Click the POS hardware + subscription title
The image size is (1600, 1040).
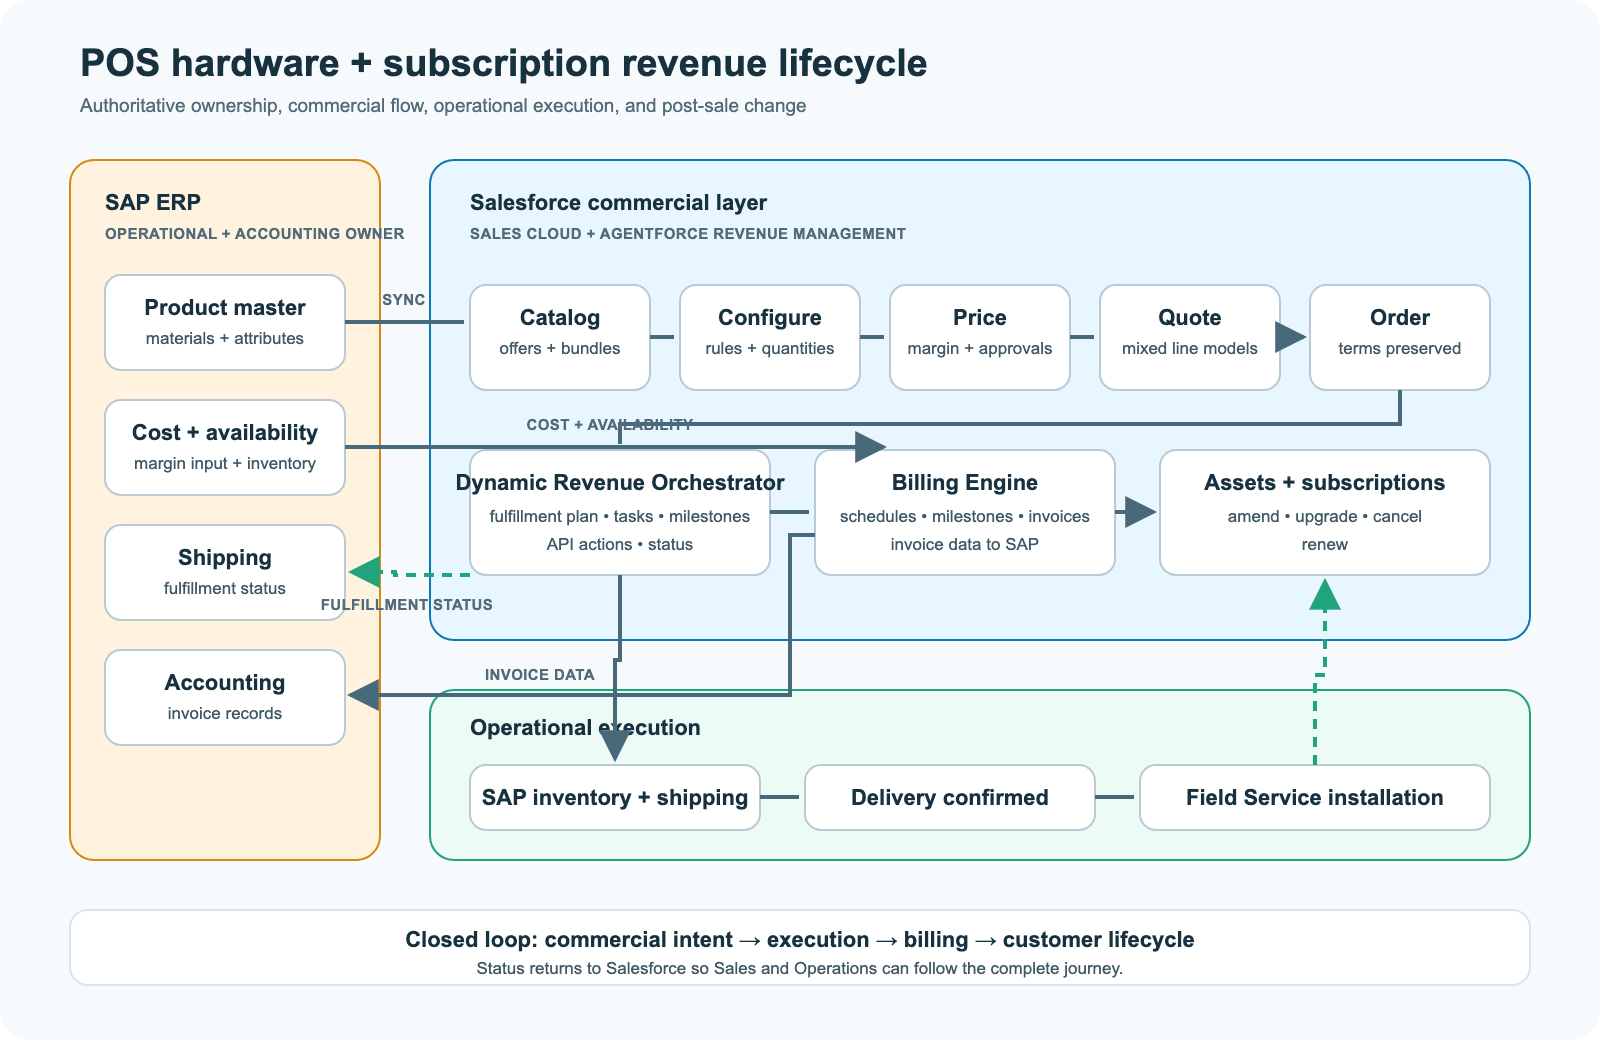pos(504,63)
